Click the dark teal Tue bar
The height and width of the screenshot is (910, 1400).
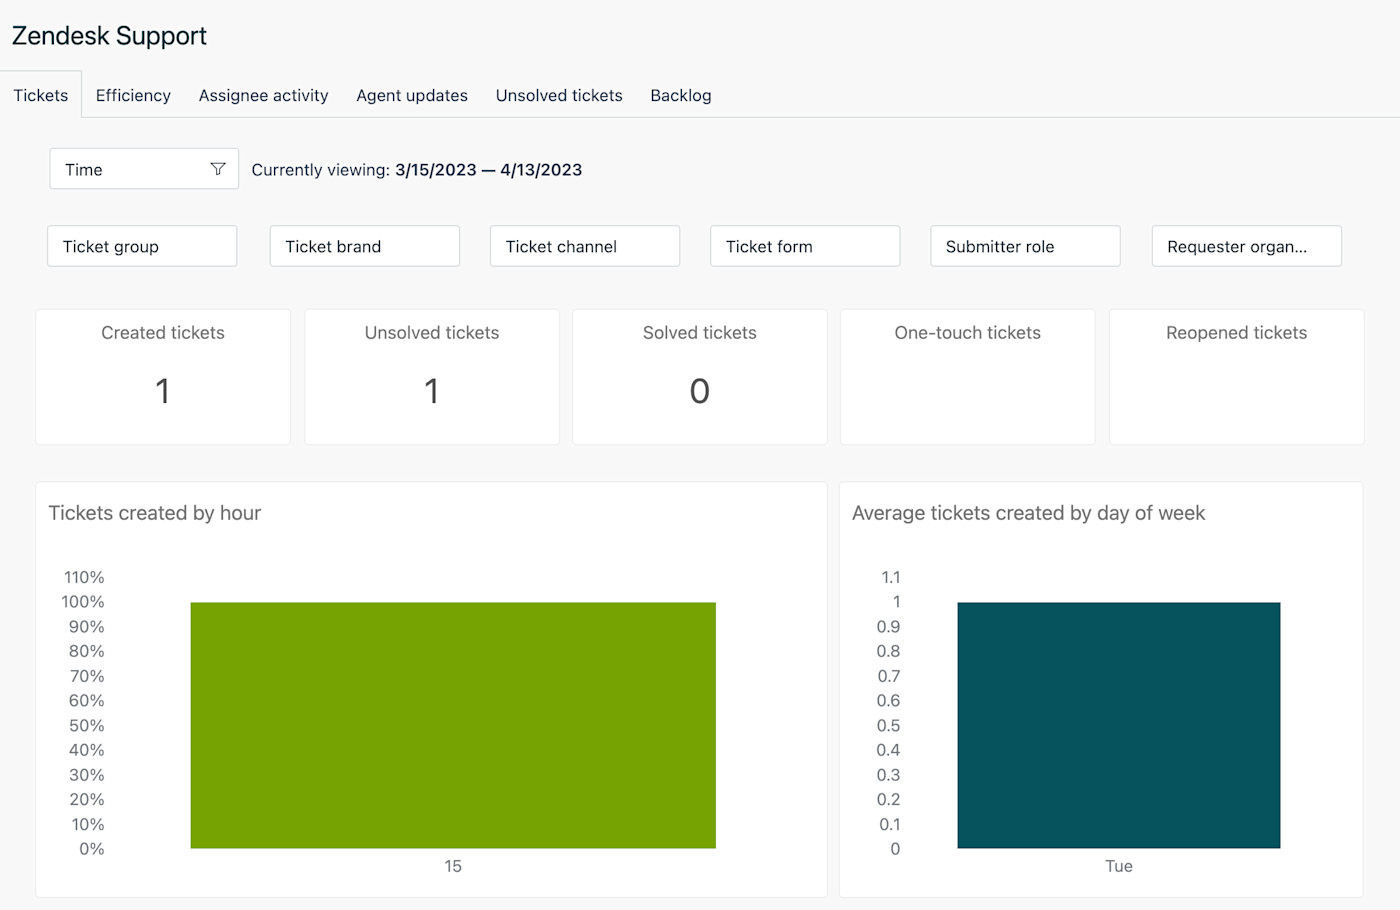[1119, 725]
